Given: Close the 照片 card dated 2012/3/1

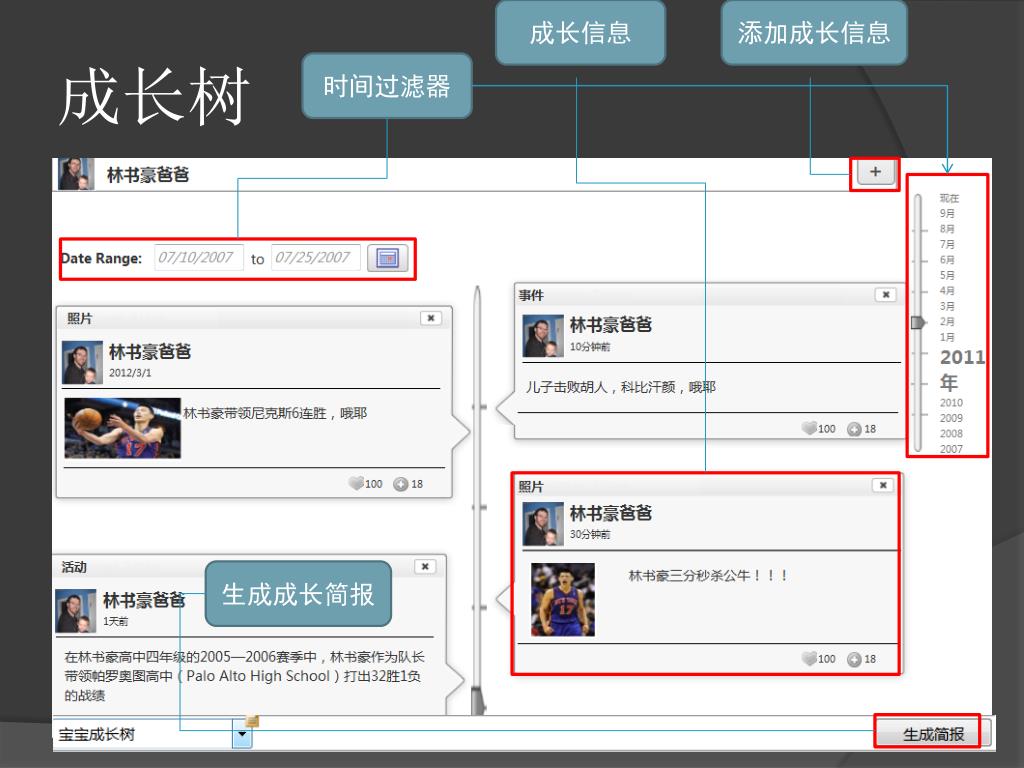Looking at the screenshot, I should pyautogui.click(x=430, y=318).
